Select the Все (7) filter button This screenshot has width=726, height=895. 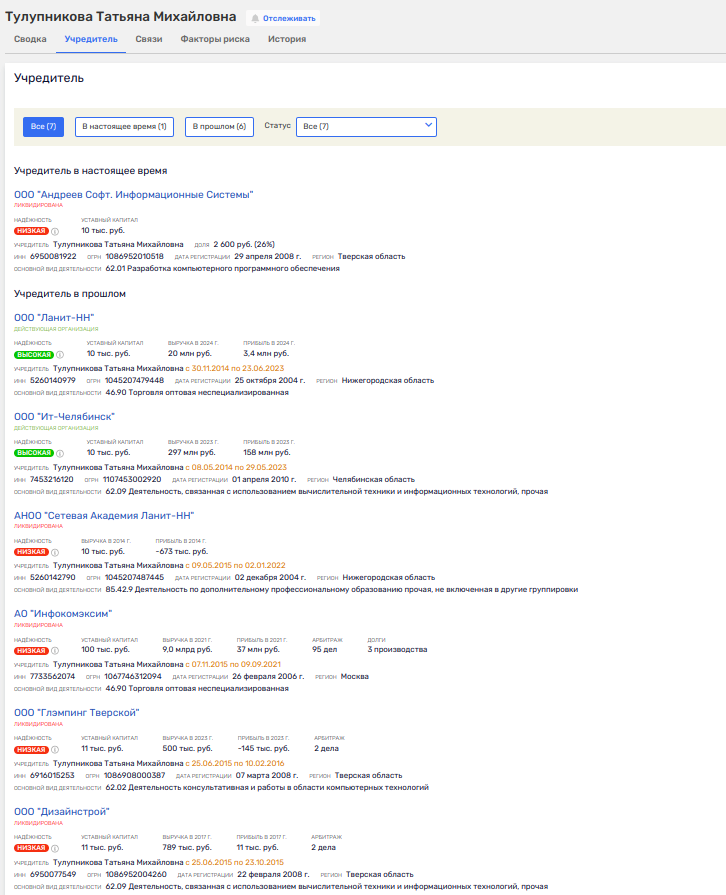click(43, 127)
